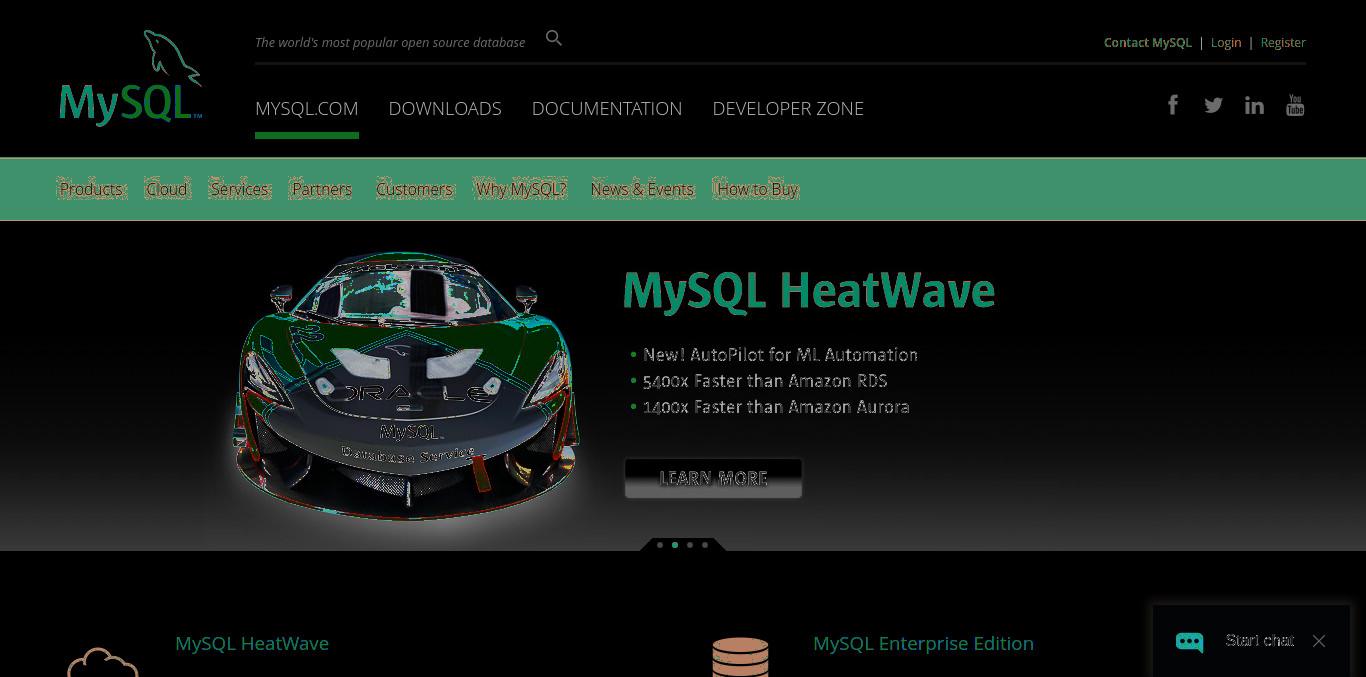Open the DOCUMENTATION tab
The width and height of the screenshot is (1366, 677).
(x=607, y=108)
